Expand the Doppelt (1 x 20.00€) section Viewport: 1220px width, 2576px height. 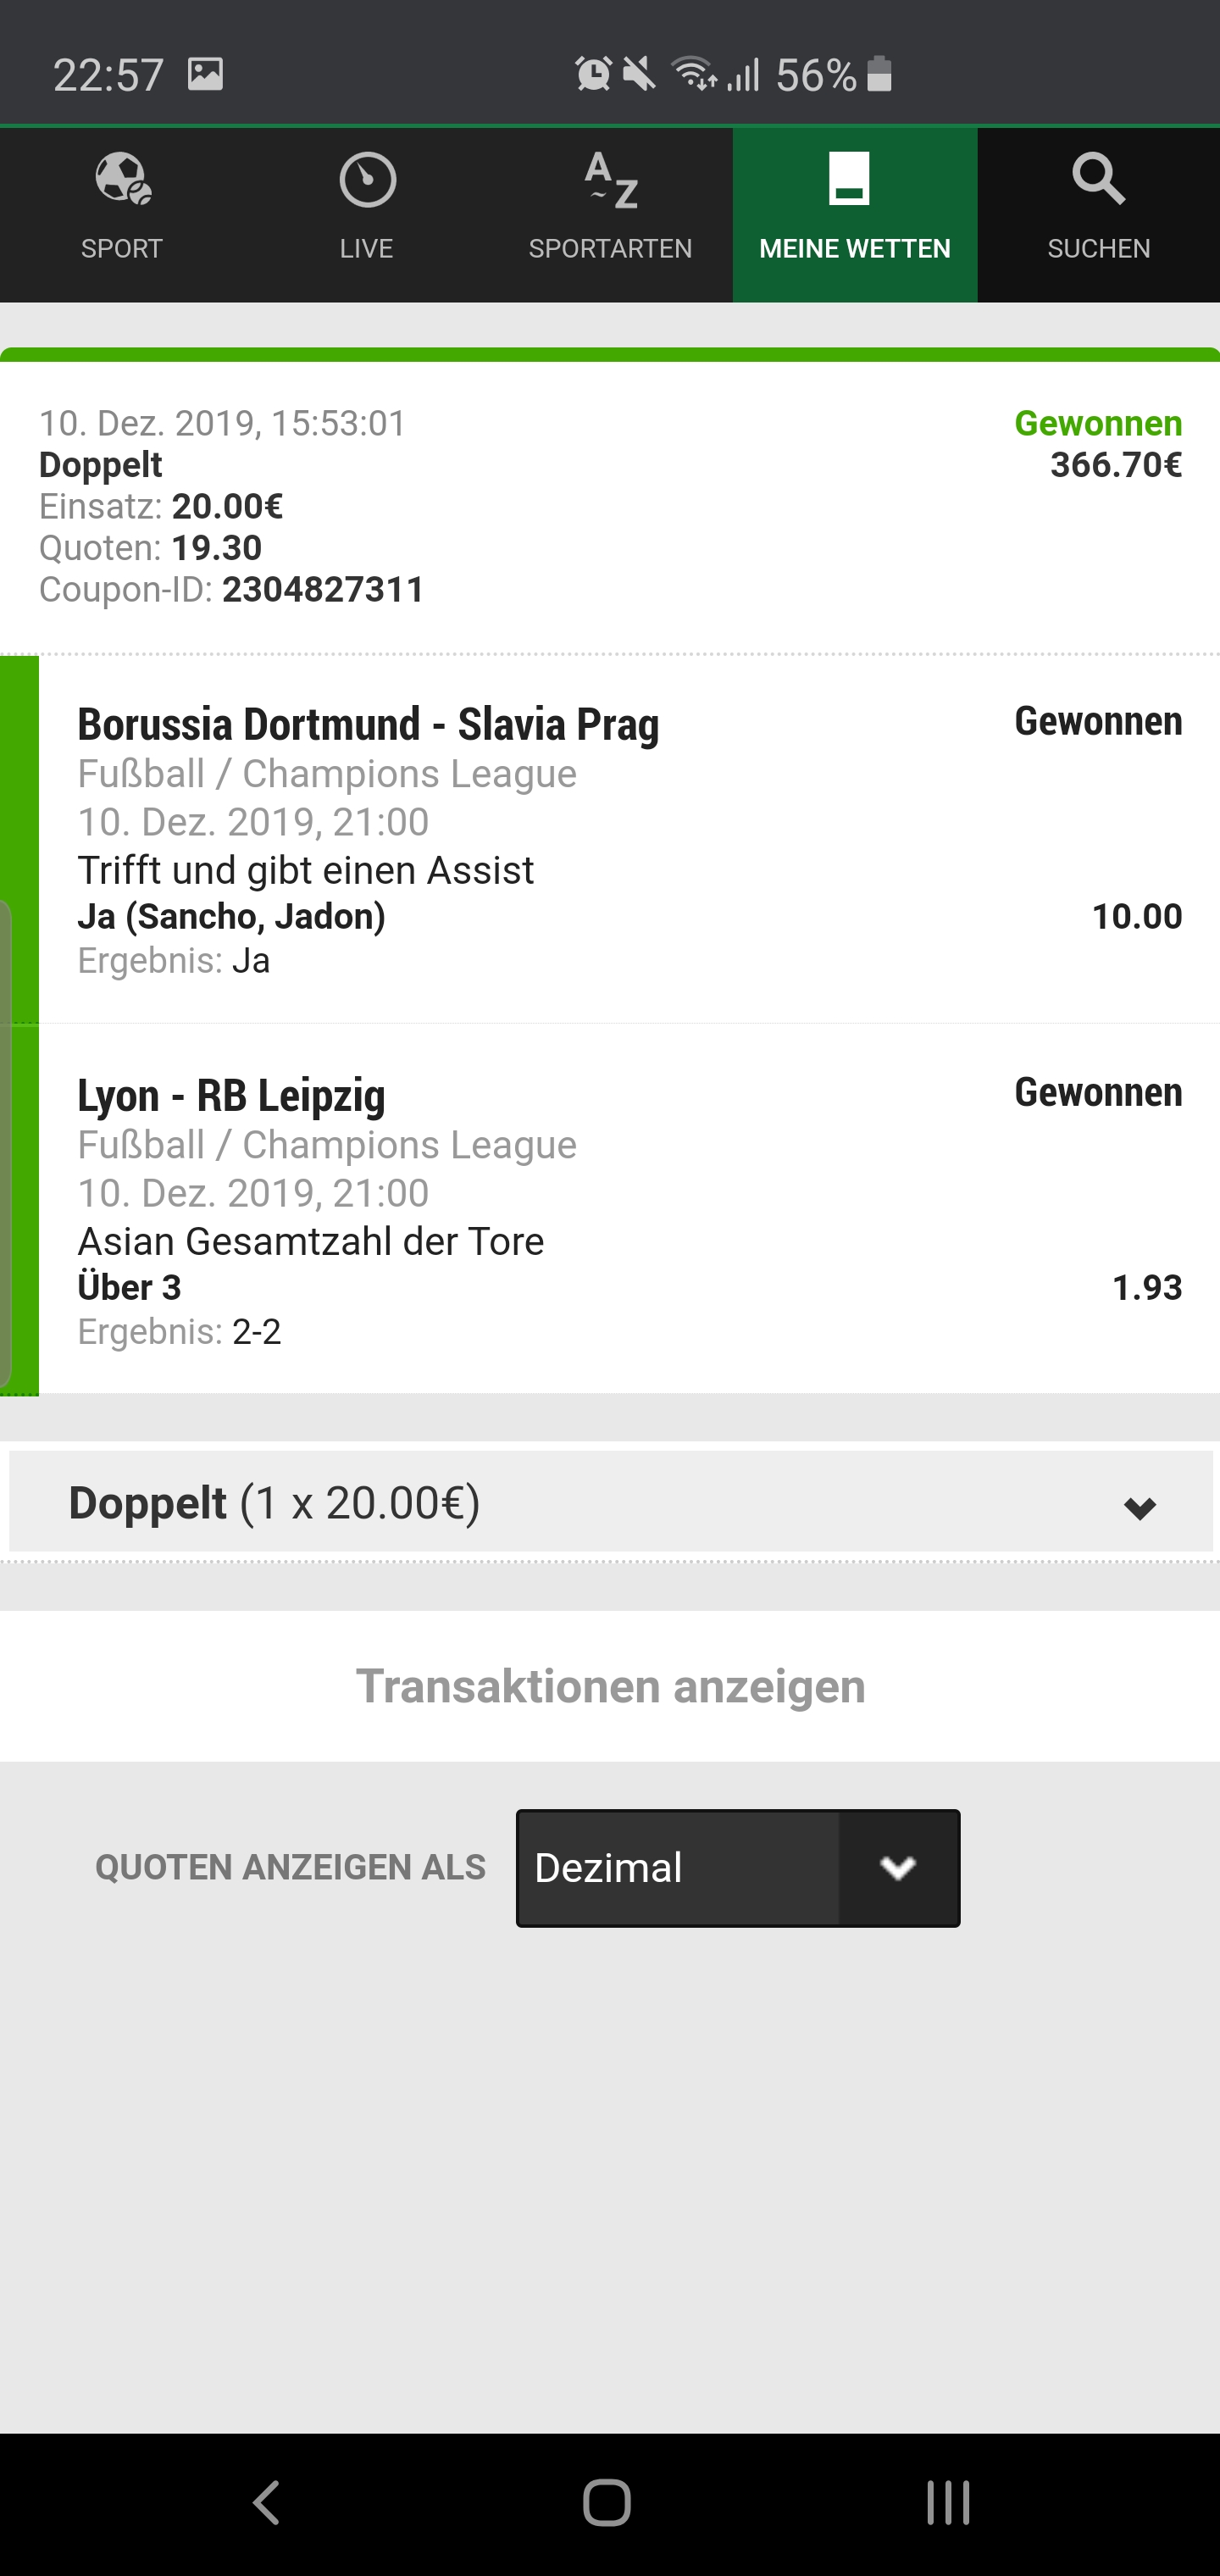274,1503
